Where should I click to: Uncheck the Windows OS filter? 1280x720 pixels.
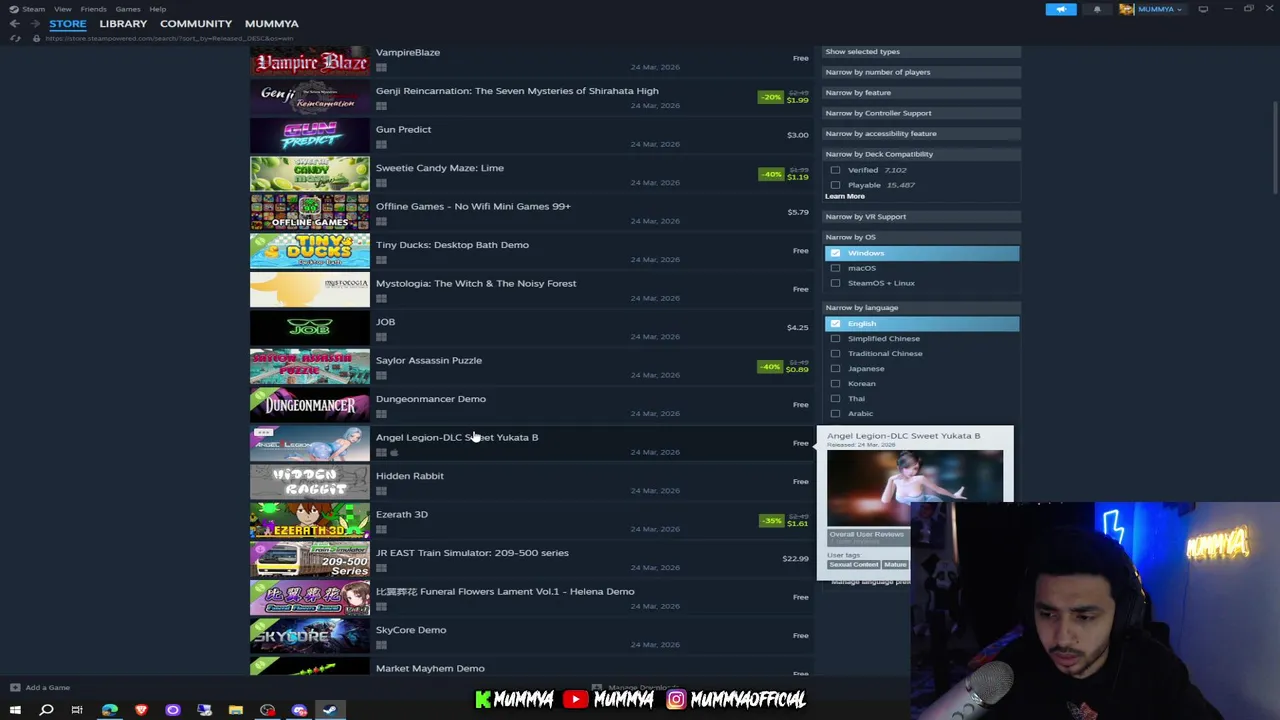point(835,253)
